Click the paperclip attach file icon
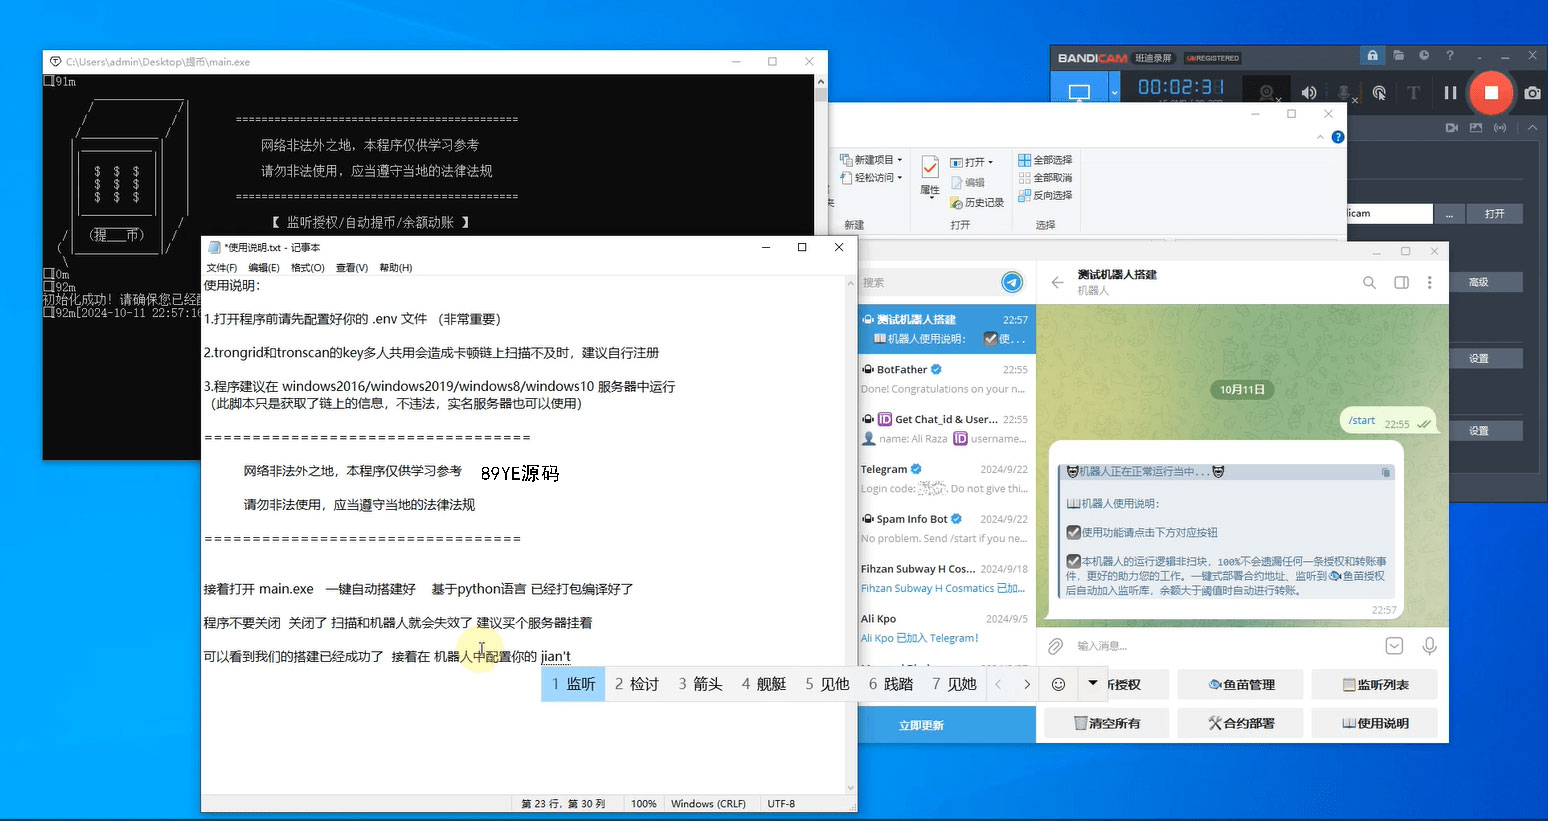This screenshot has height=821, width=1548. pyautogui.click(x=1055, y=646)
